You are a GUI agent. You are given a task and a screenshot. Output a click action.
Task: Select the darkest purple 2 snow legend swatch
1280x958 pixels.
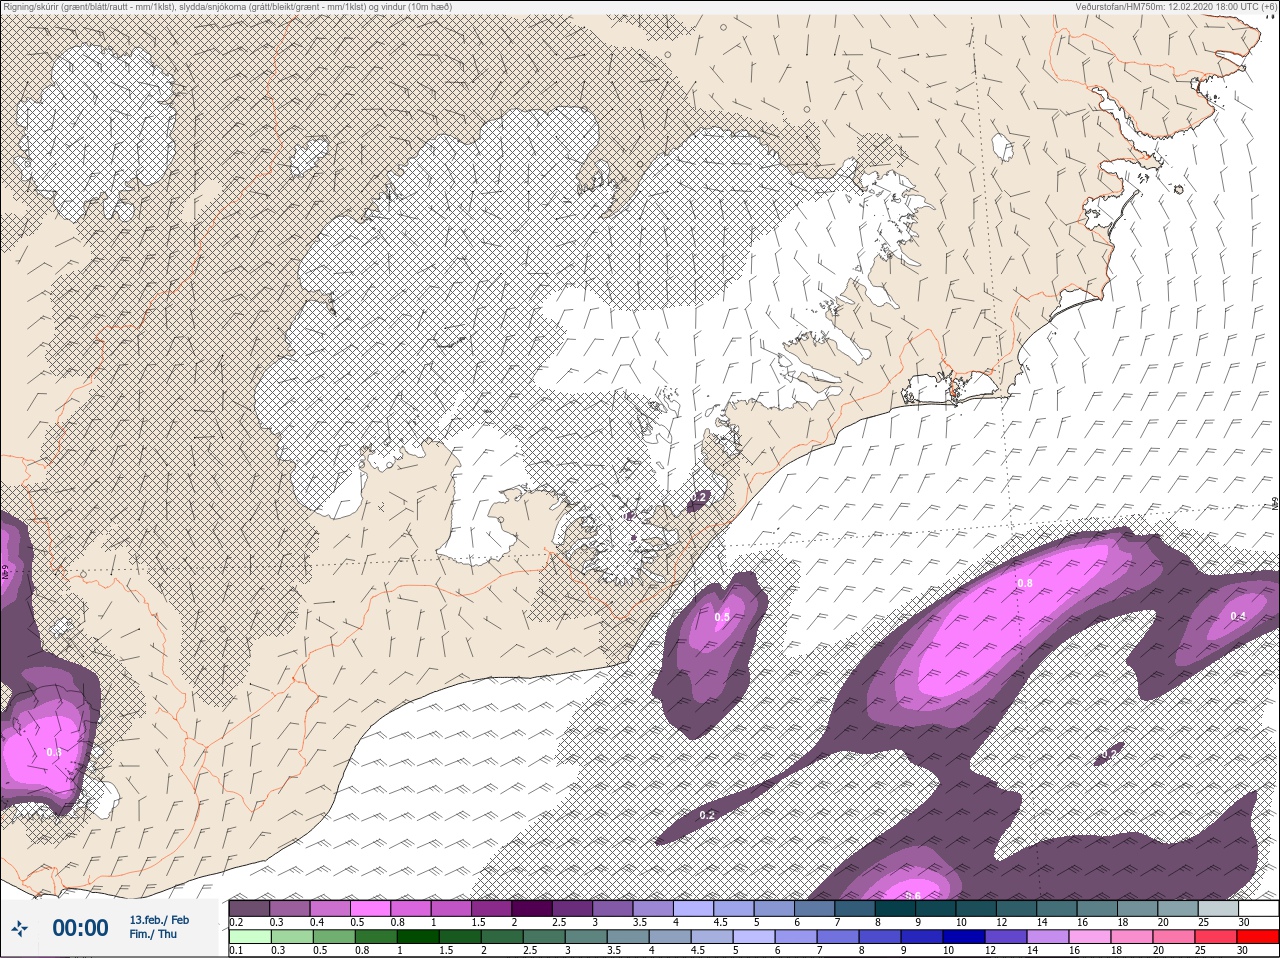coord(532,908)
